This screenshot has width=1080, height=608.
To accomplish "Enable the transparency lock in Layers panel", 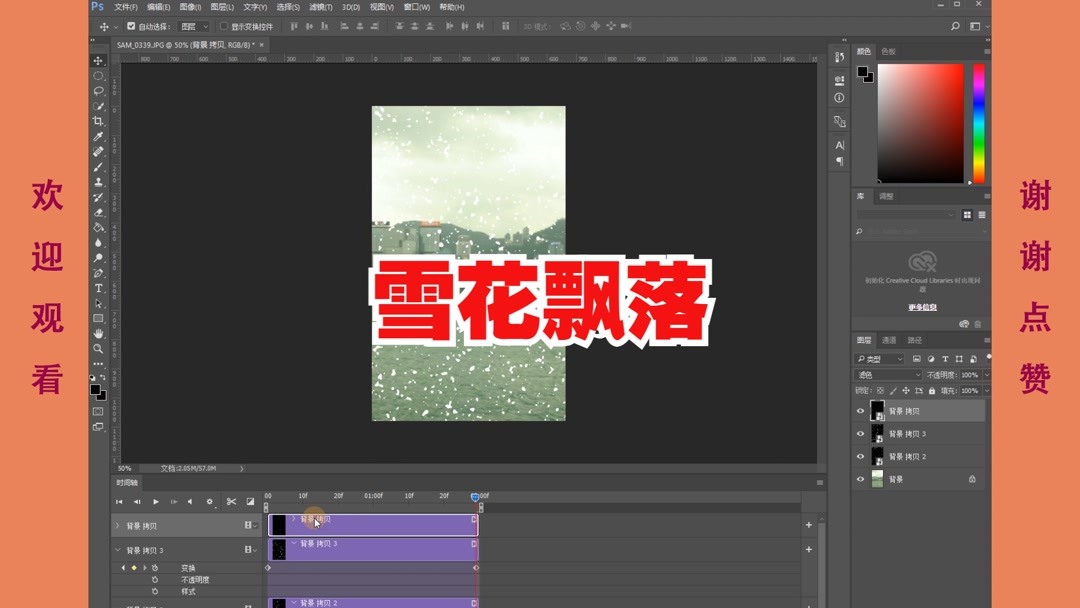I will point(881,390).
